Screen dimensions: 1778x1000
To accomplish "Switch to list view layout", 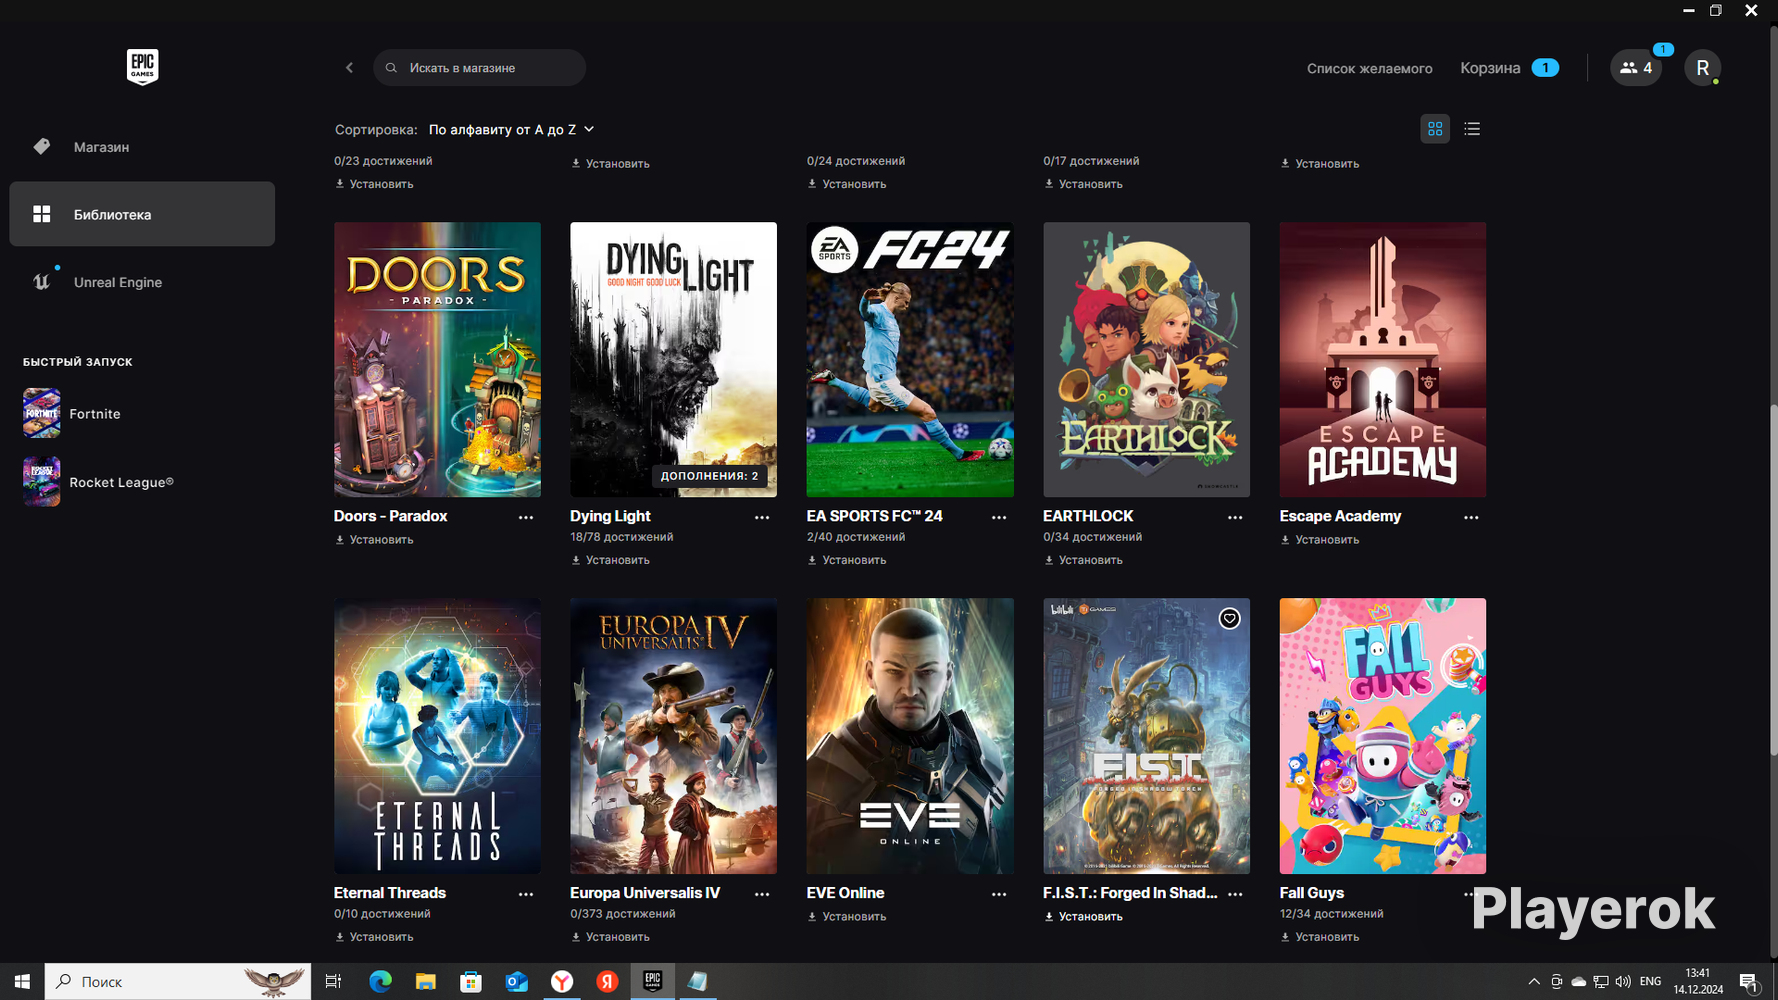I will click(1472, 129).
